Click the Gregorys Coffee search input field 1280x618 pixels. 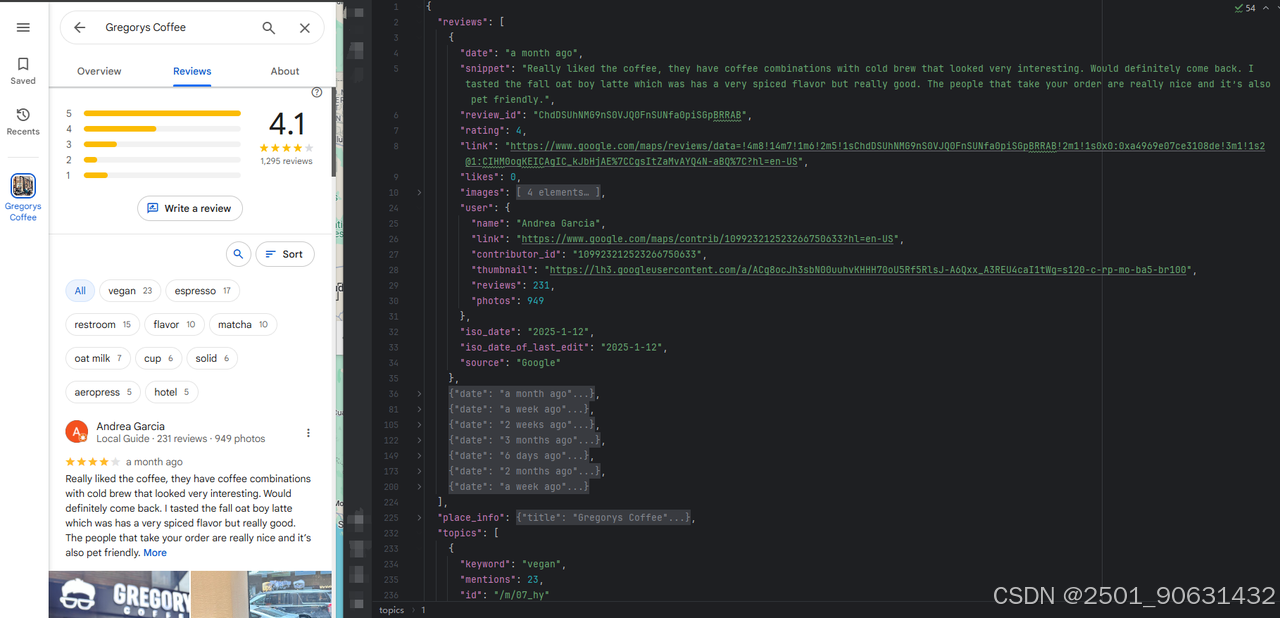[175, 28]
